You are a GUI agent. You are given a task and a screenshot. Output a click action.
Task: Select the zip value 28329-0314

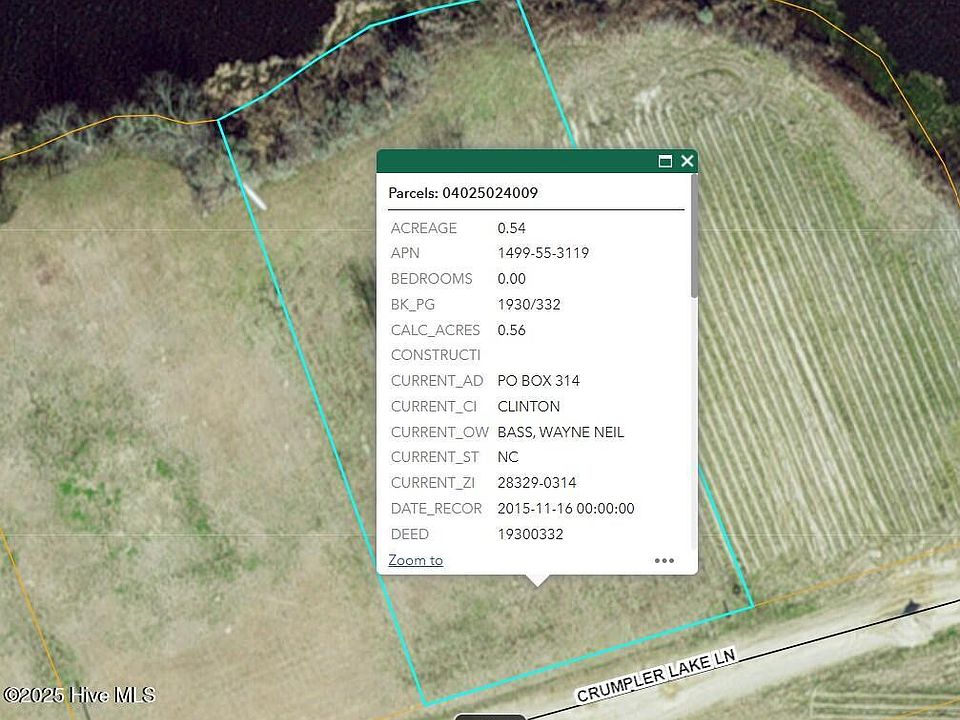(x=536, y=483)
